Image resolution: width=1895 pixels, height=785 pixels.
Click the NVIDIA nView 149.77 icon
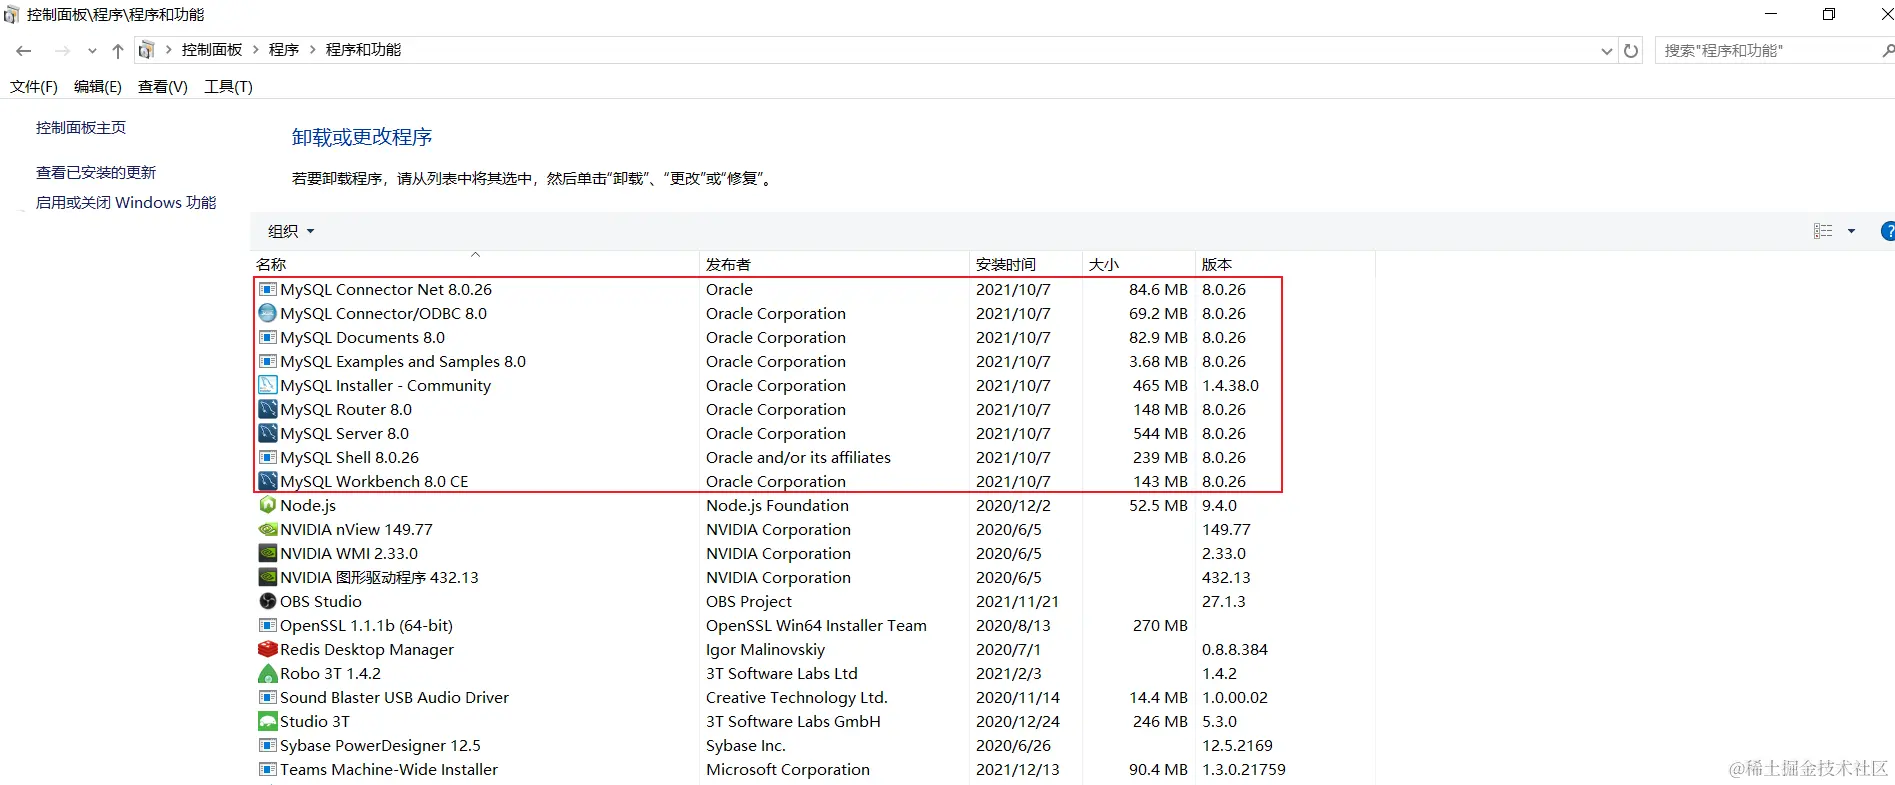268,529
